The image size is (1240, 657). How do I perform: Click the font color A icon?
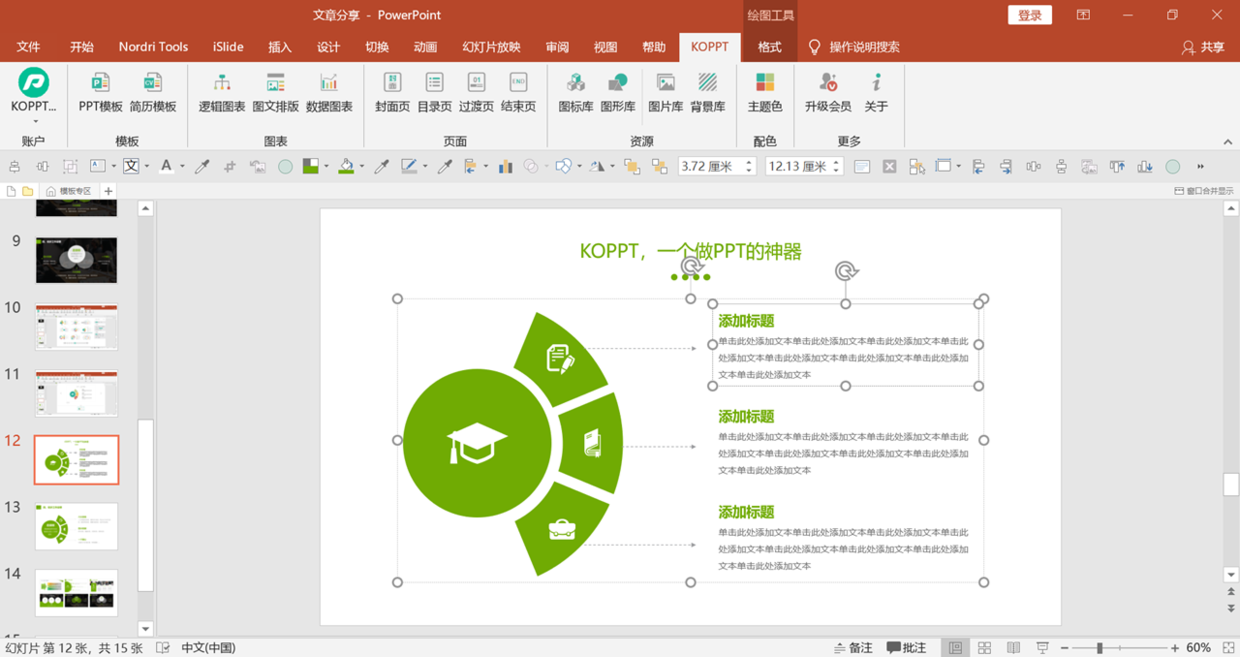coord(166,166)
